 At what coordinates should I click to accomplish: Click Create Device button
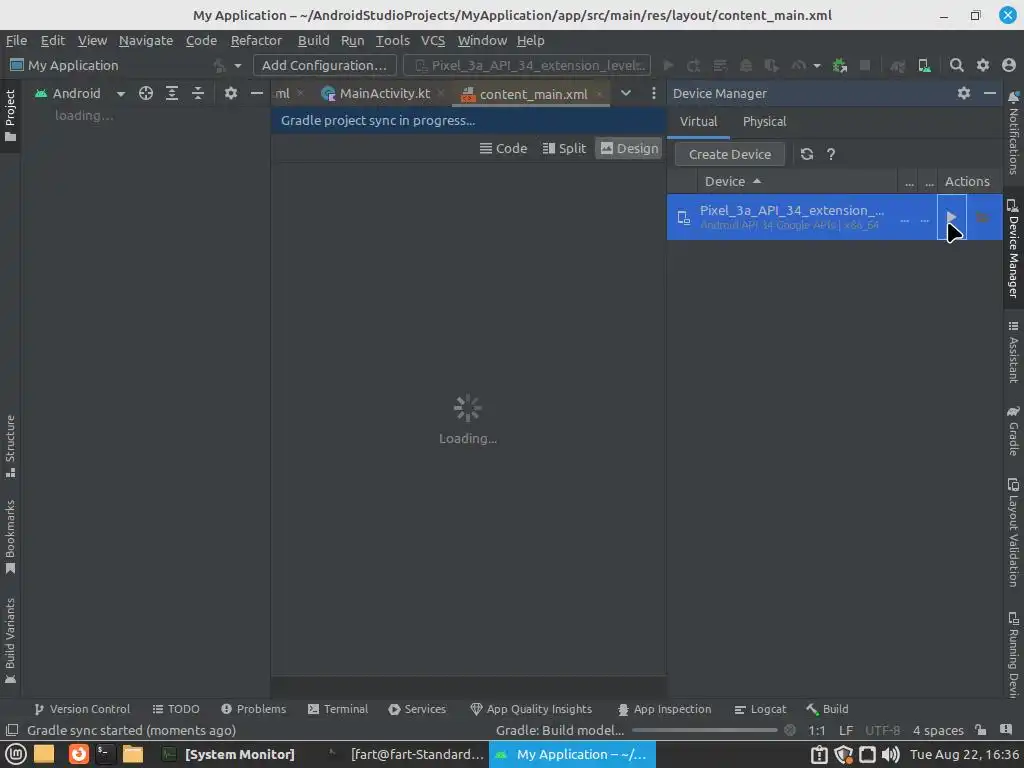click(x=729, y=154)
